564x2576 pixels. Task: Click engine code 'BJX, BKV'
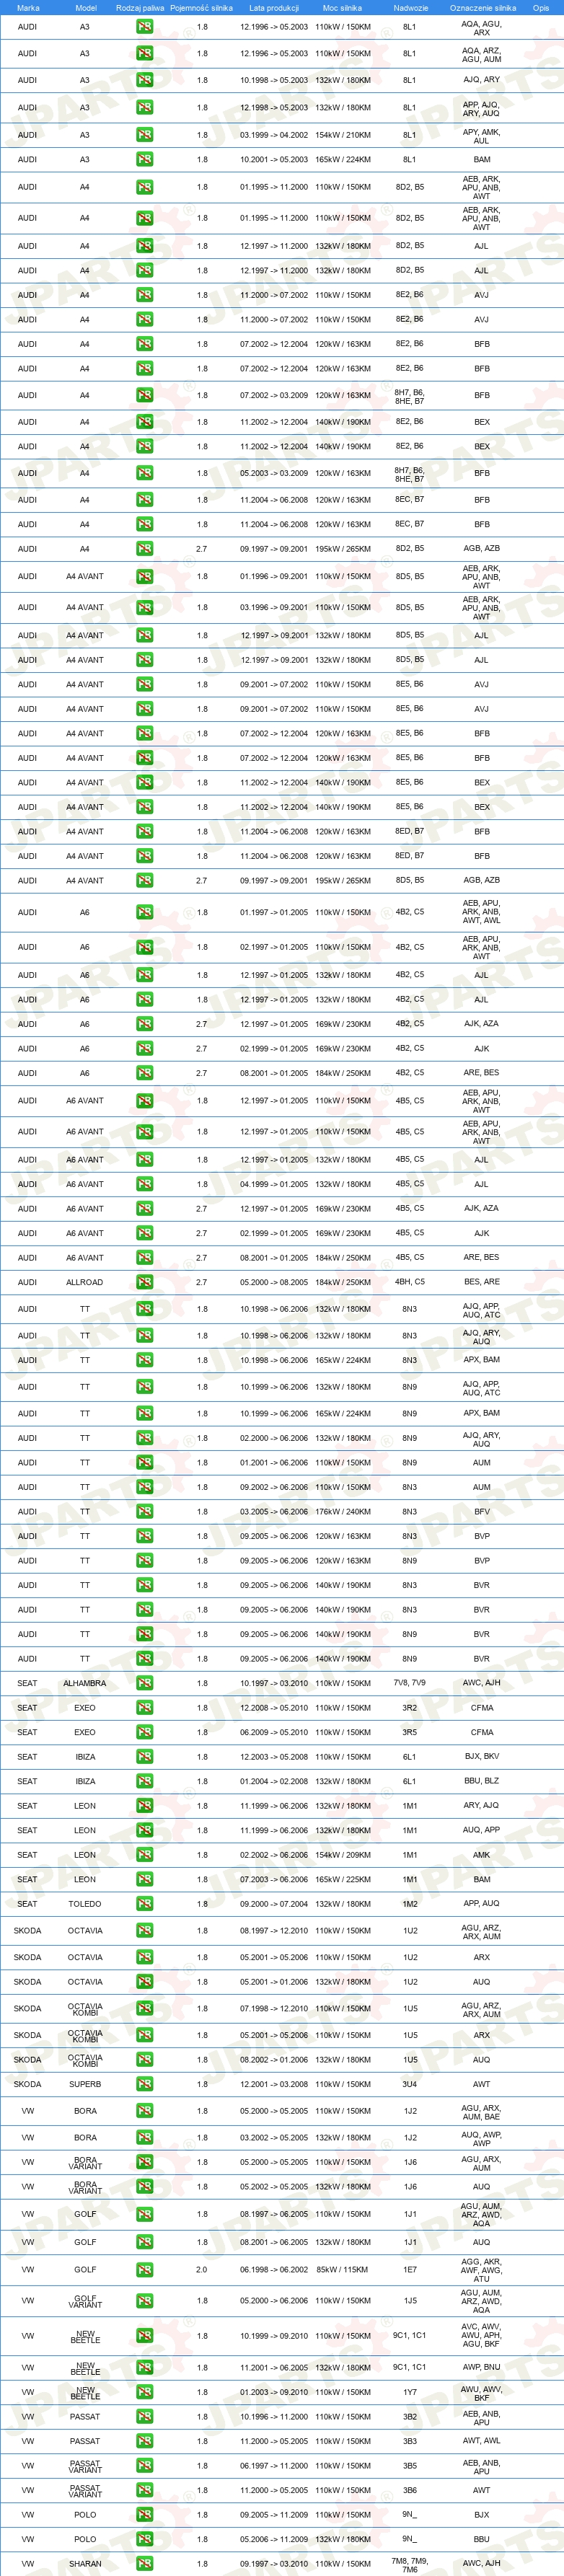482,1757
